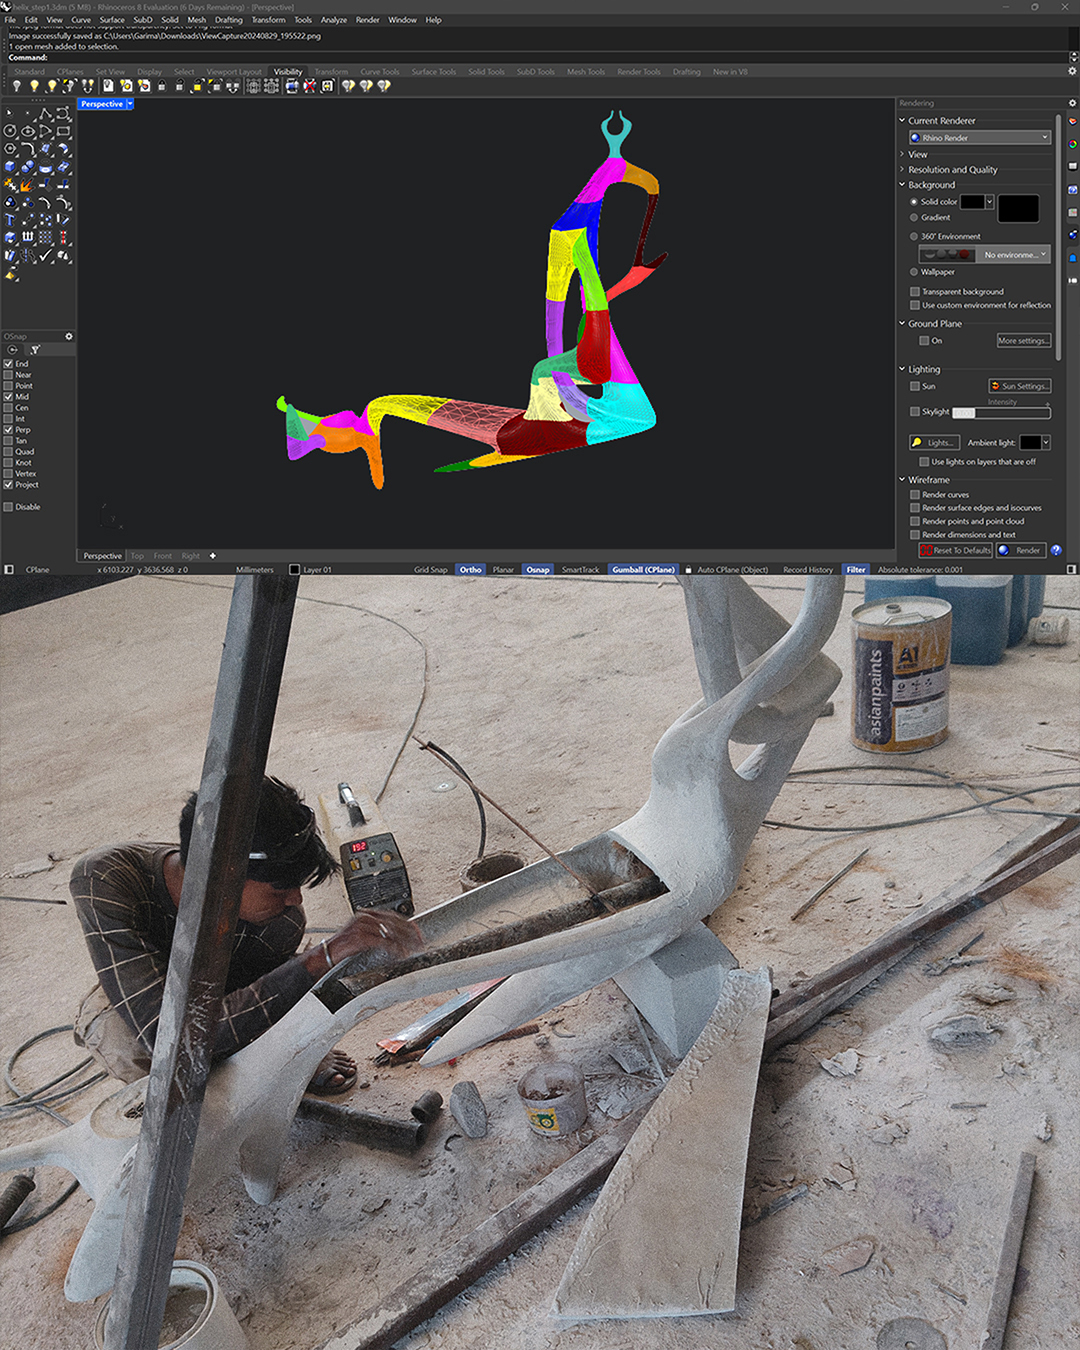Click the red X visibility toolbar icon
Screen dimensions: 1080x1350
pyautogui.click(x=310, y=86)
